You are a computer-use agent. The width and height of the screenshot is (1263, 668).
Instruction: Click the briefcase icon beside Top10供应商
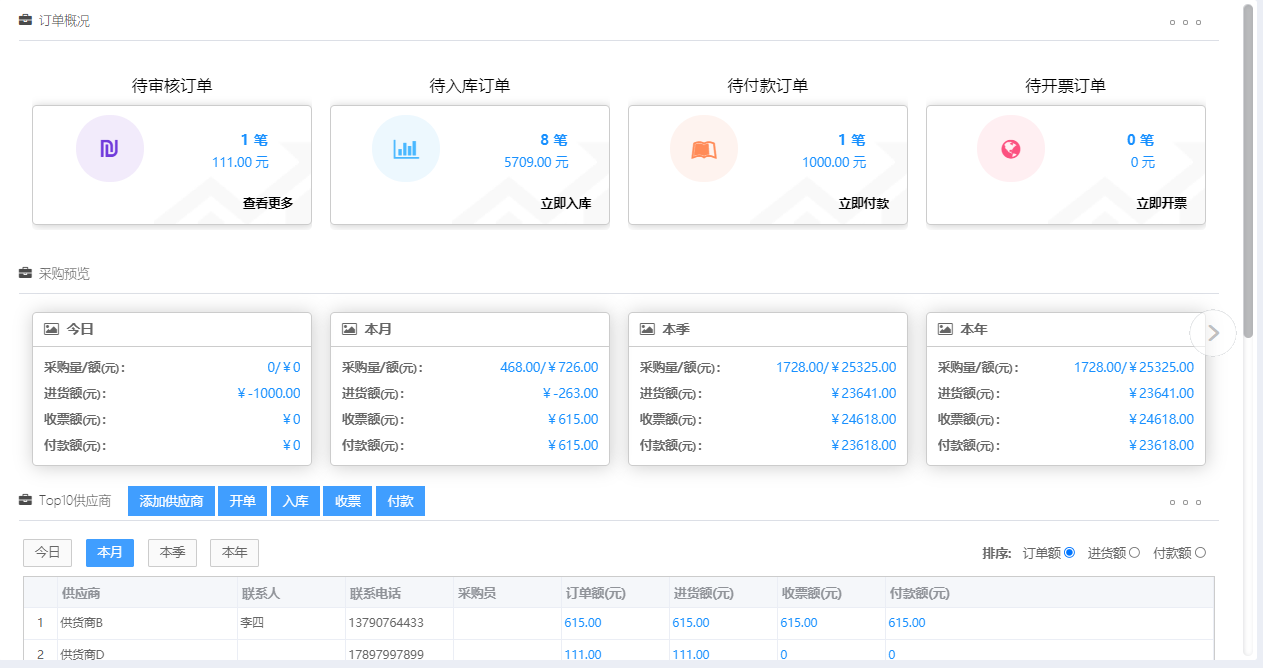(x=26, y=500)
